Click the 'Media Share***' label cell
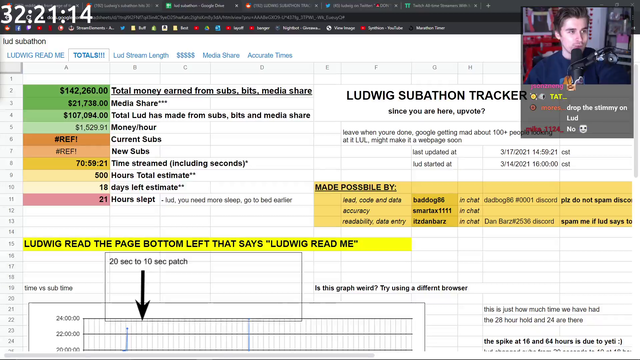The width and height of the screenshot is (640, 360). 139,103
